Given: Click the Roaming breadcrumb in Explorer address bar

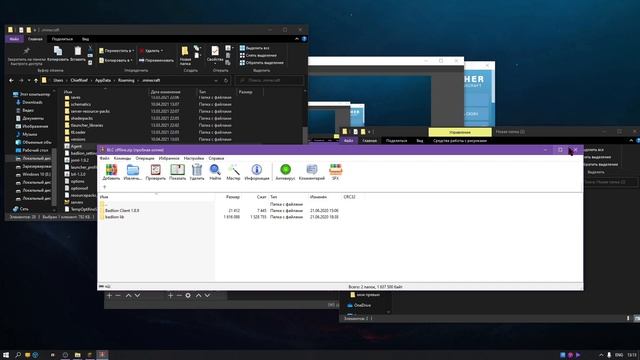Looking at the screenshot, I should (x=126, y=80).
